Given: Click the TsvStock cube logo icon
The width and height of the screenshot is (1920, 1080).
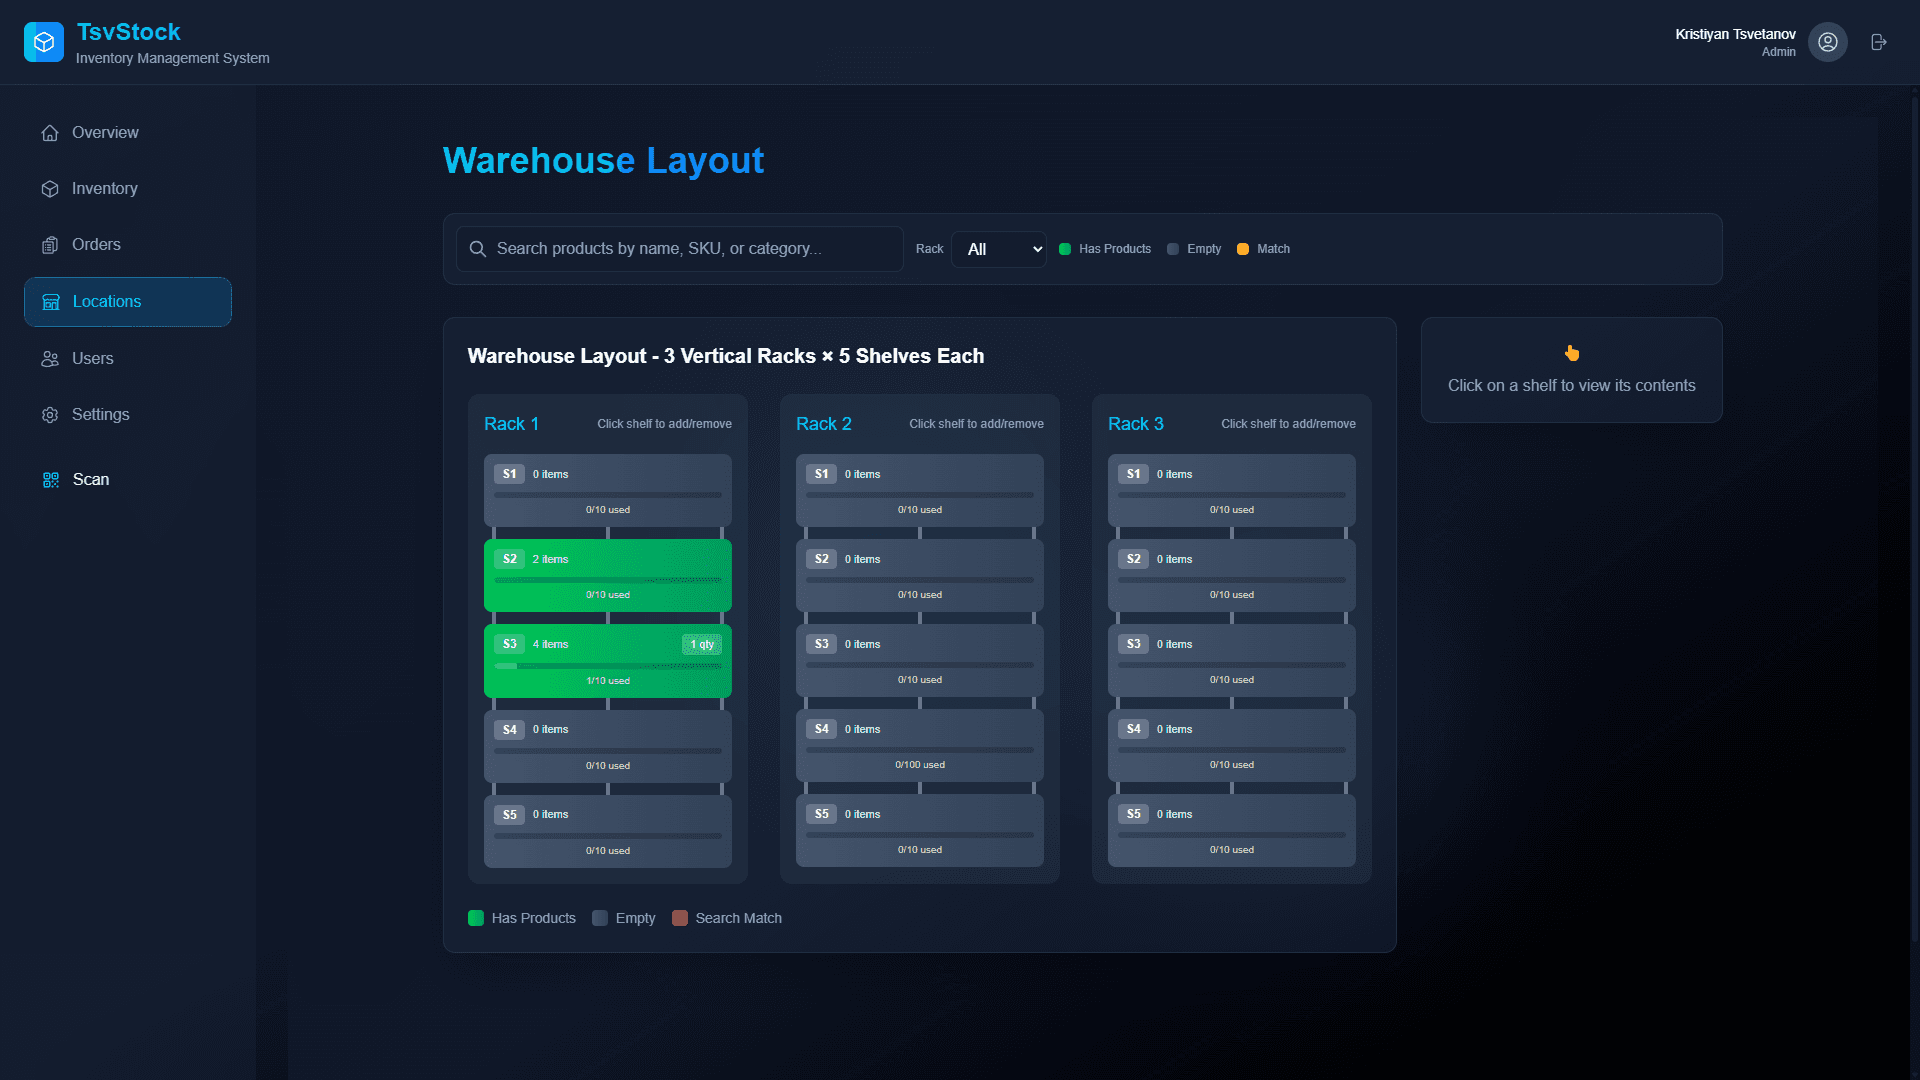Looking at the screenshot, I should (44, 42).
